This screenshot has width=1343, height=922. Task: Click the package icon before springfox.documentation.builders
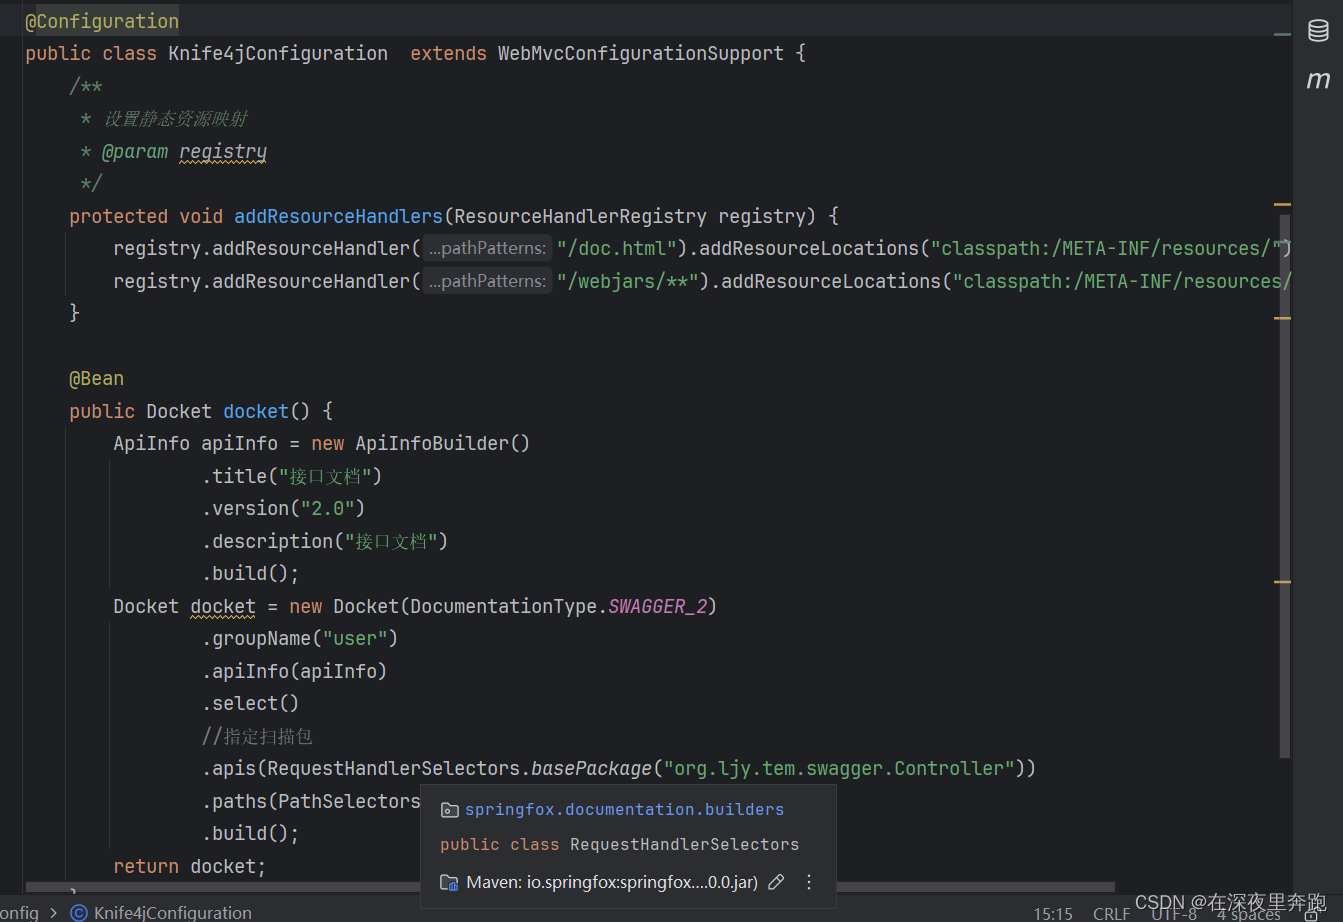449,809
